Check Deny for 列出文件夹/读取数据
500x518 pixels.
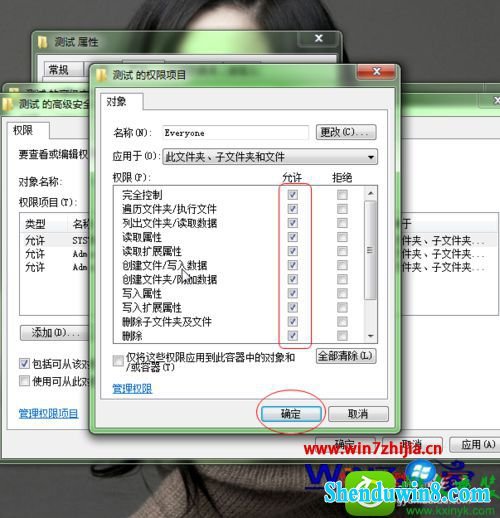tap(342, 223)
